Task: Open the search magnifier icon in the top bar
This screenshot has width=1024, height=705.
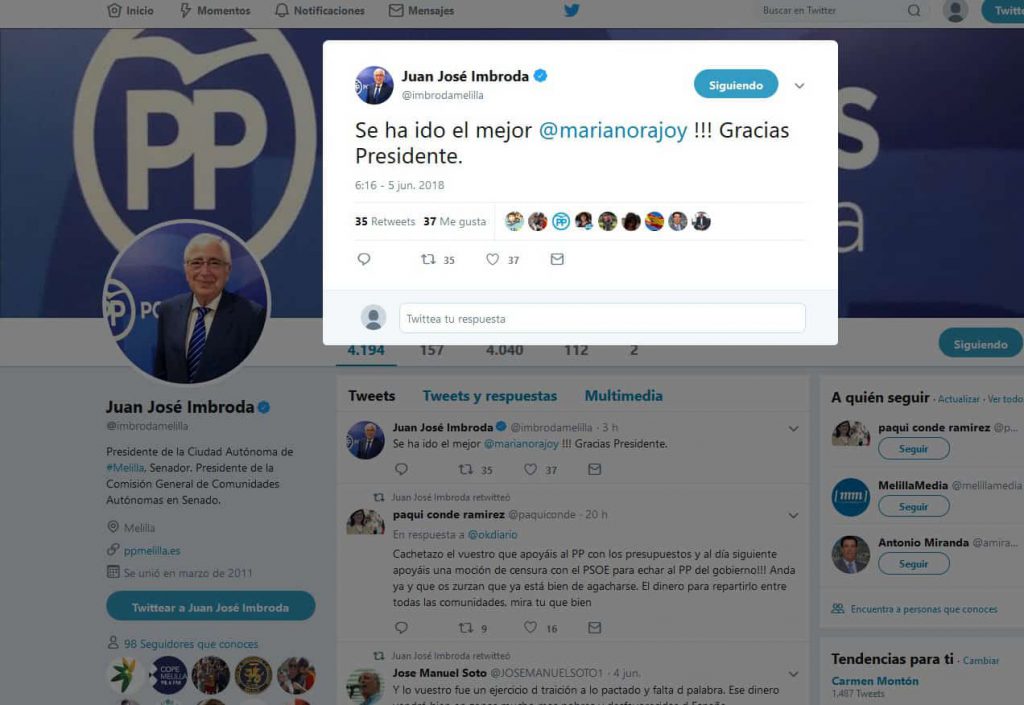Action: 914,10
